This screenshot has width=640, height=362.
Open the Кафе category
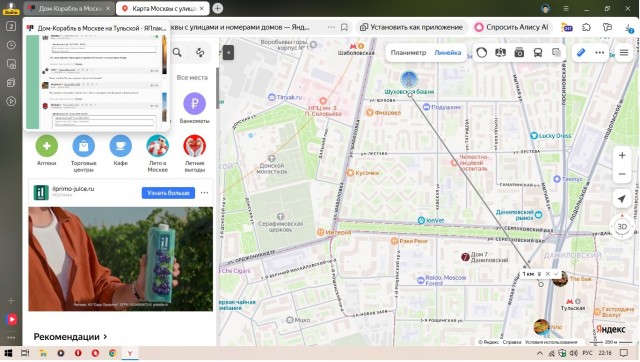coord(120,151)
